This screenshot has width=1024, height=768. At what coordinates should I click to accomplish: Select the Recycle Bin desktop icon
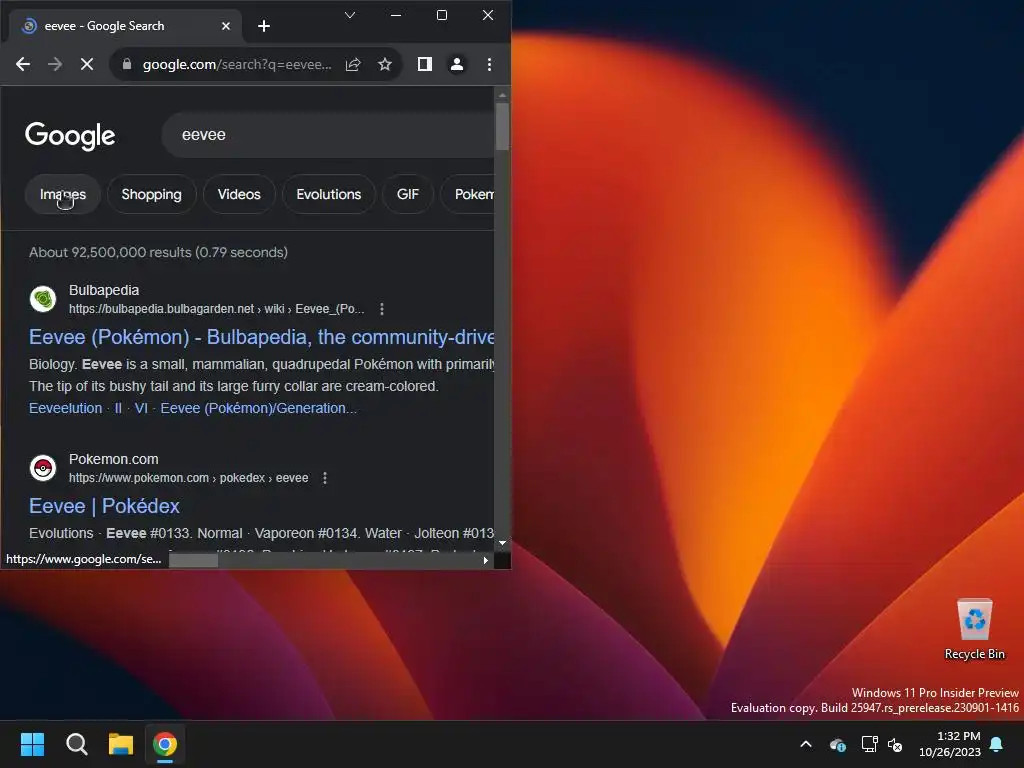click(x=974, y=630)
